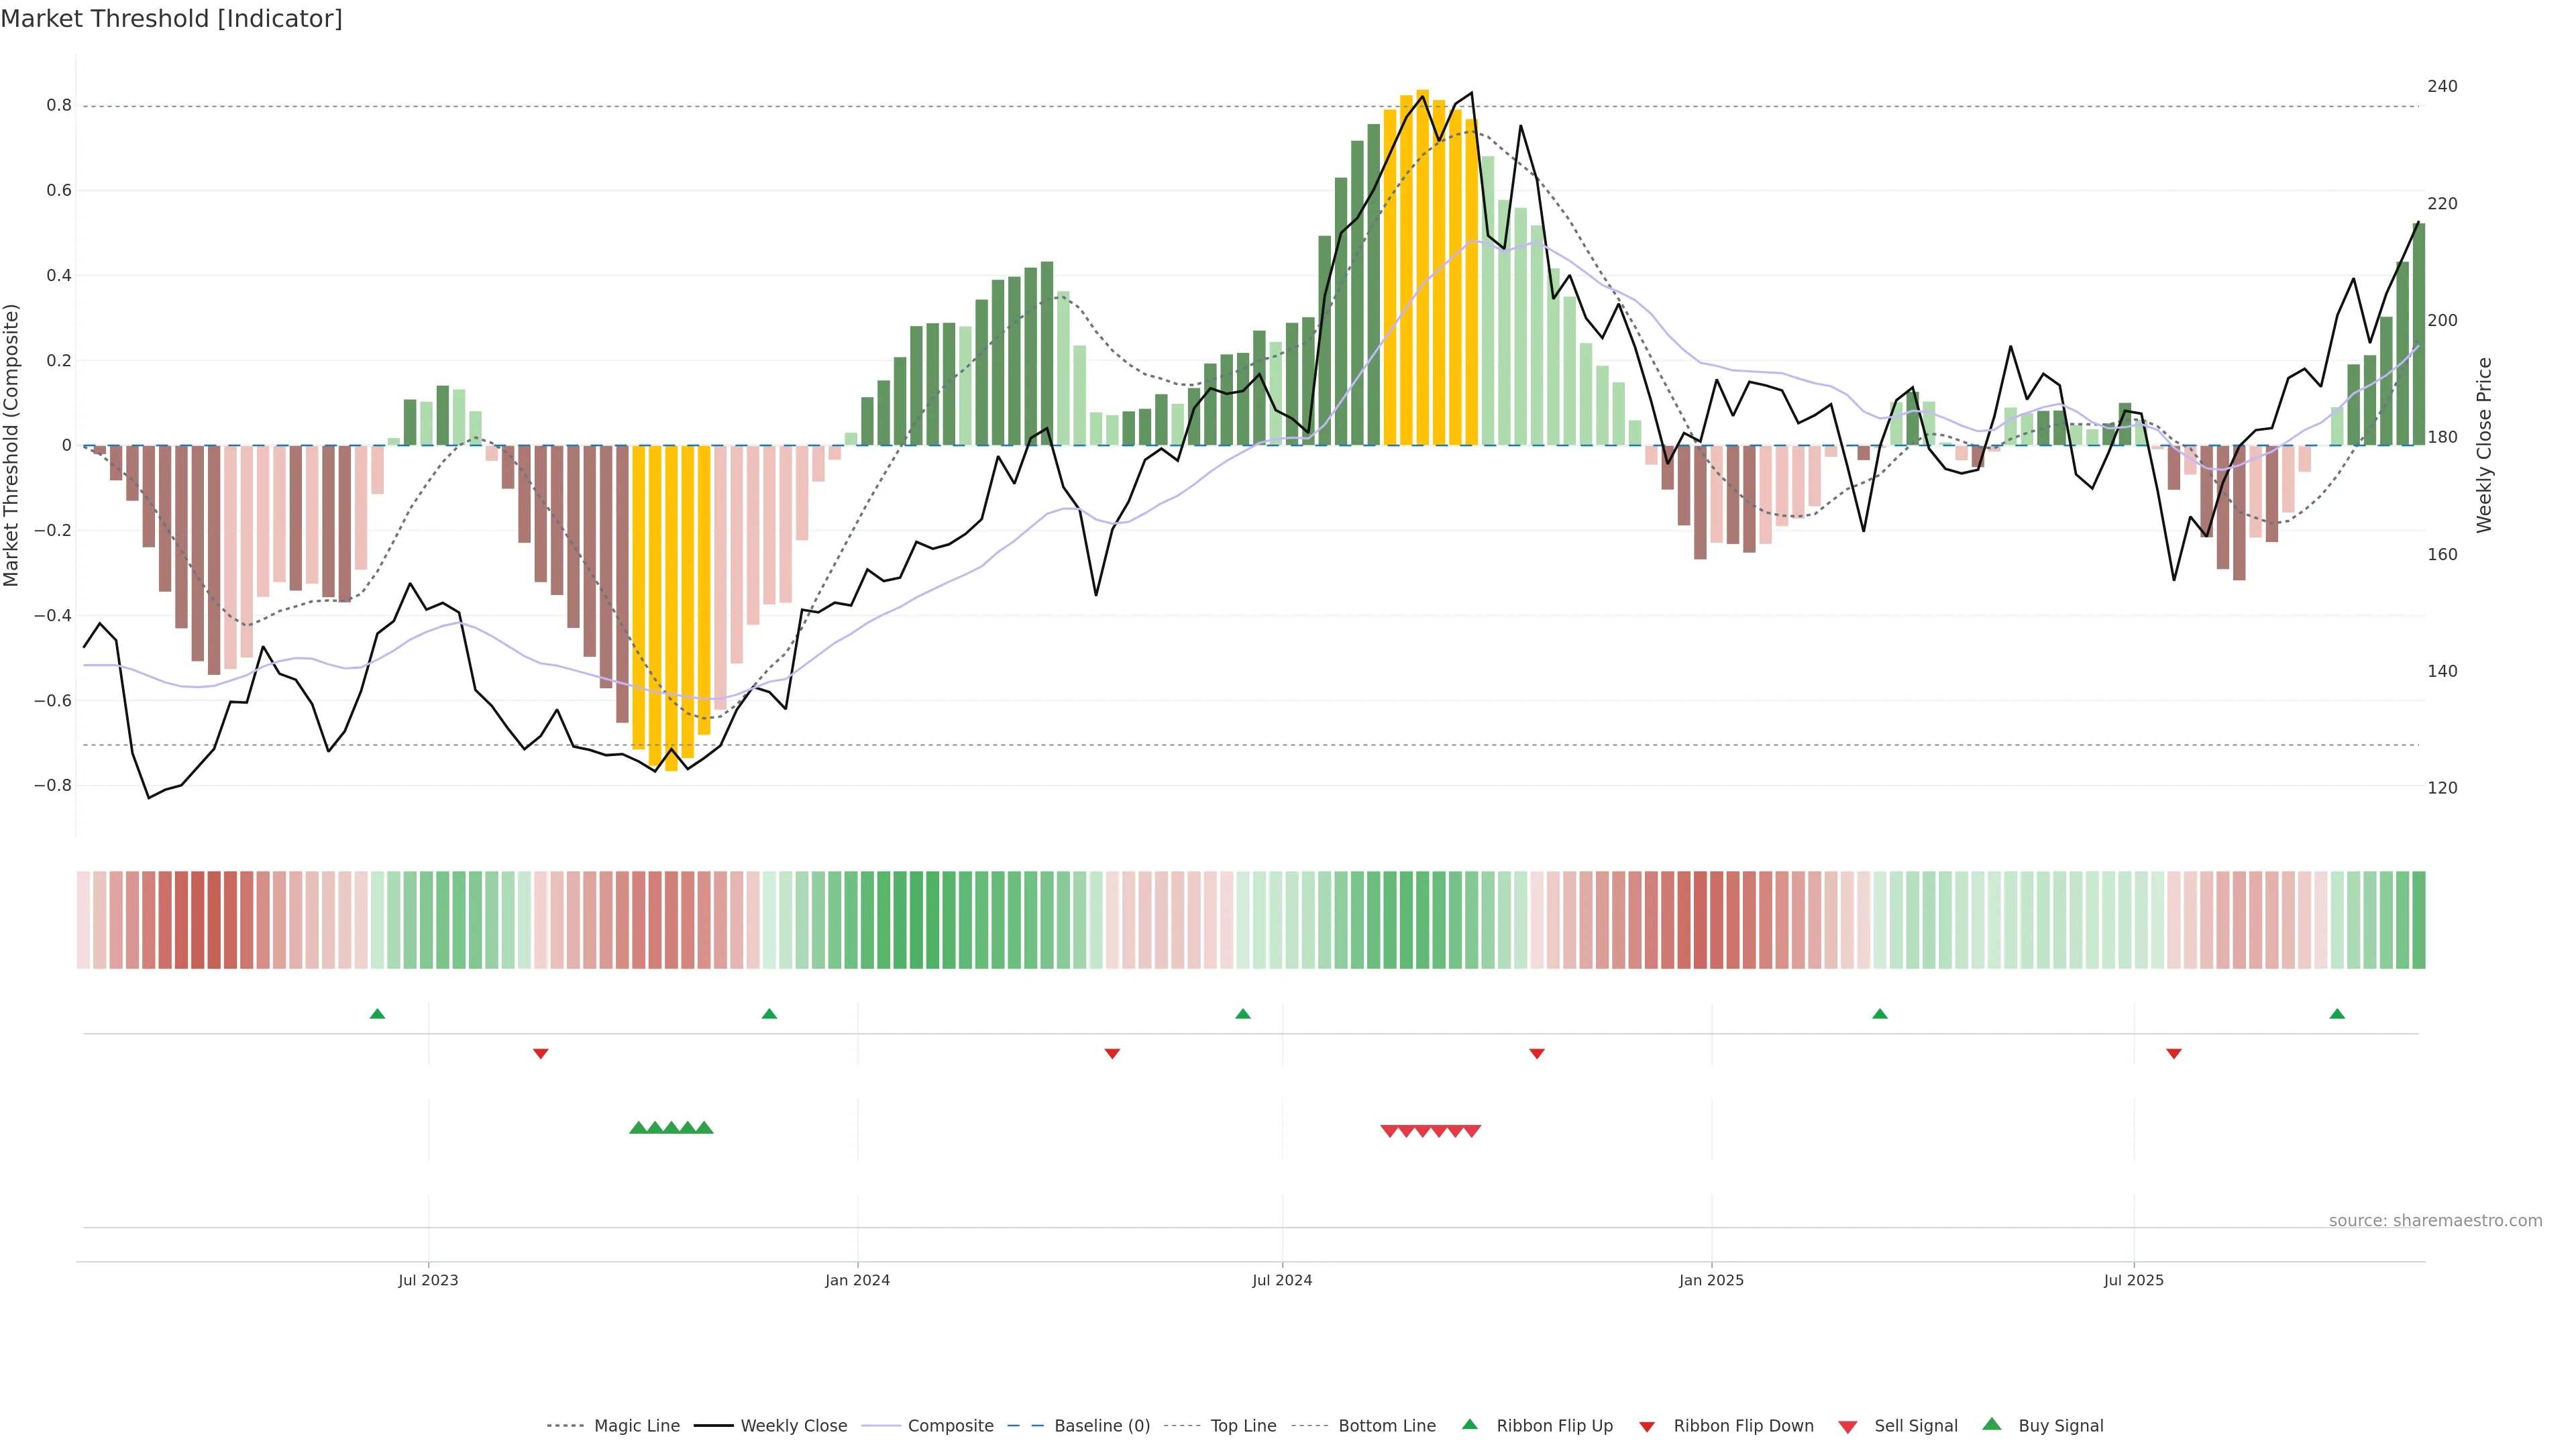
Task: Click the Sell Signal legend marker icon
Action: (1848, 1427)
